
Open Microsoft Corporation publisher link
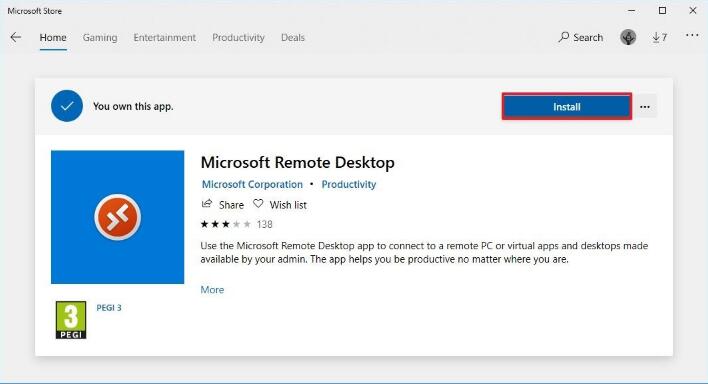(x=252, y=184)
